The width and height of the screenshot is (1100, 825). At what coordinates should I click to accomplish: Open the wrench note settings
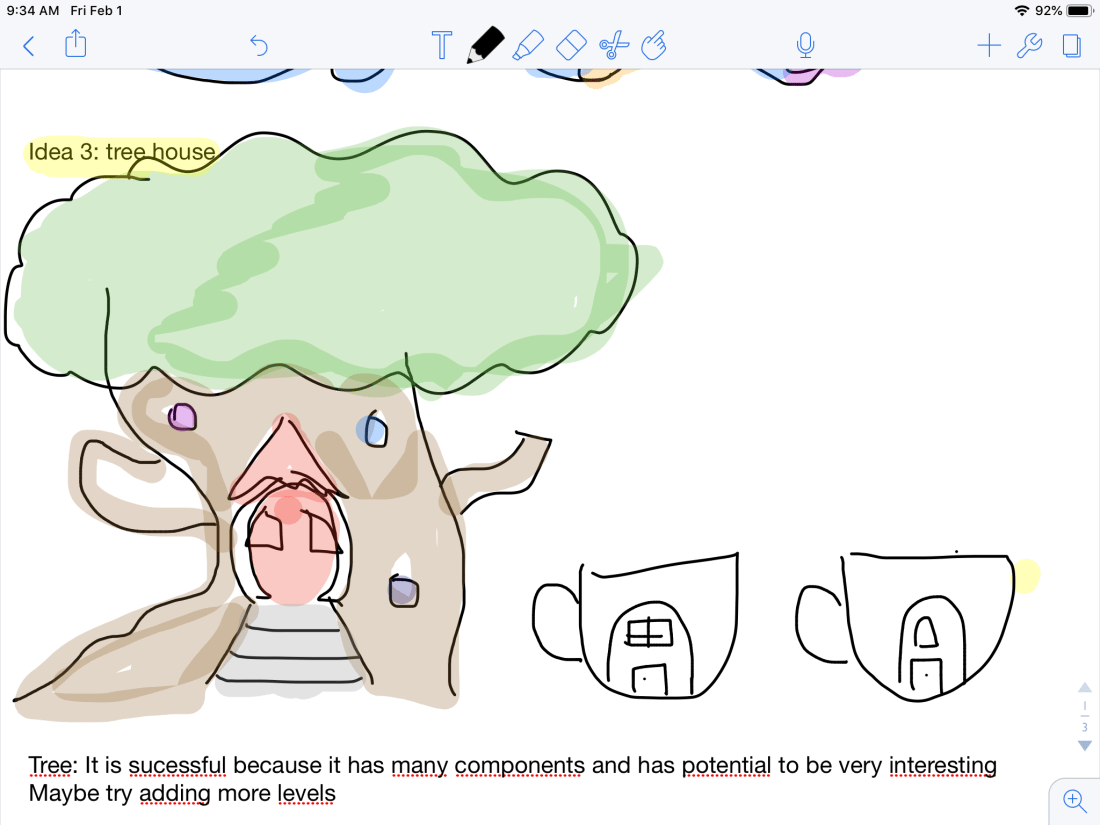click(1030, 46)
